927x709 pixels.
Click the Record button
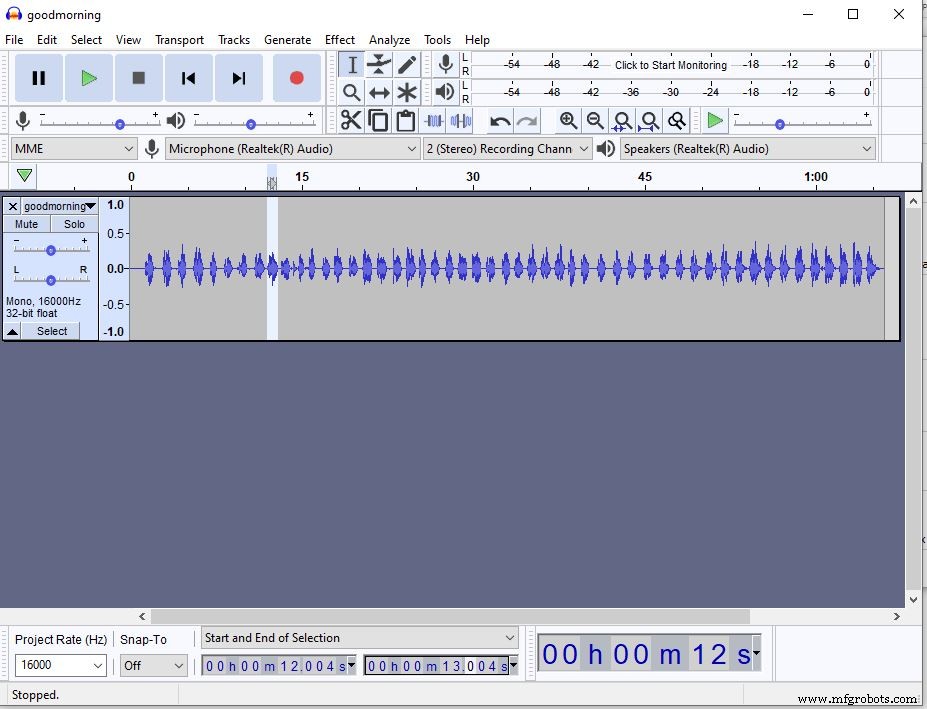click(296, 78)
